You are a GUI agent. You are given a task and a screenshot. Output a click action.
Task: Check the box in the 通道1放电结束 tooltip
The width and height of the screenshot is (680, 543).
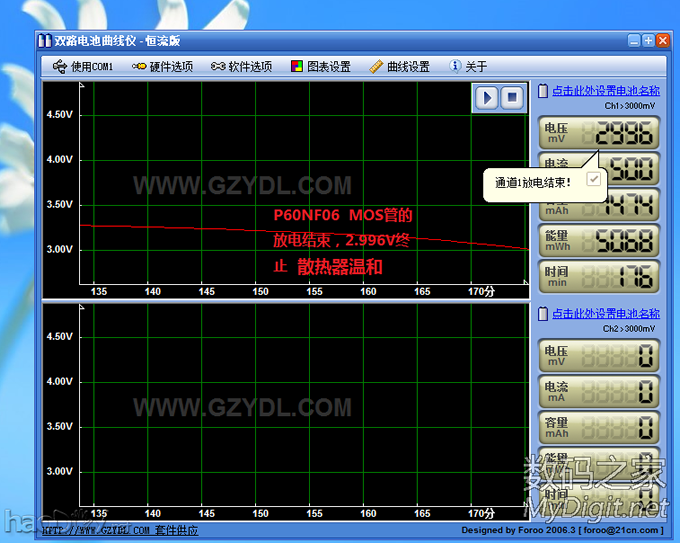594,178
